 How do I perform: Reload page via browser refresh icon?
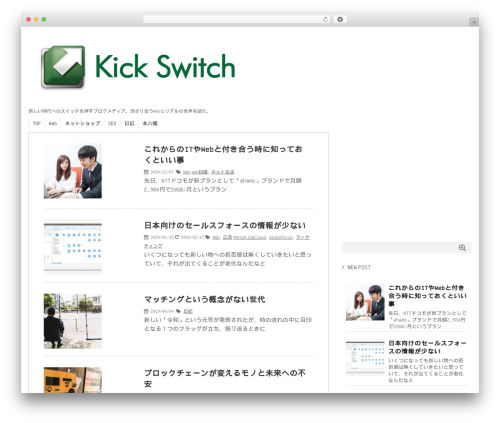pos(325,20)
